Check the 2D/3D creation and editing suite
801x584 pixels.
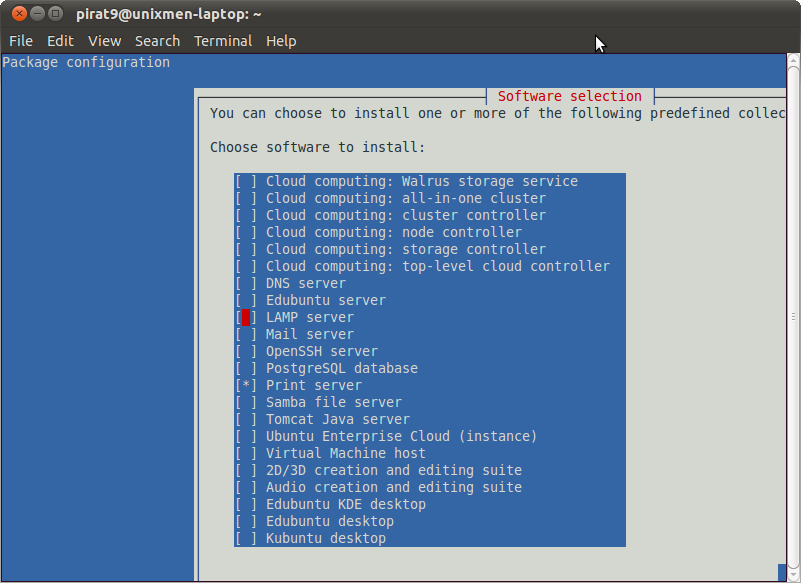(x=246, y=470)
